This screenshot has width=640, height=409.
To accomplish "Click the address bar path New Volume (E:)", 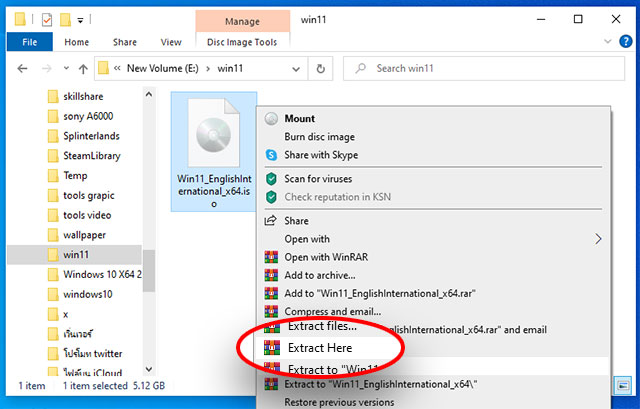I will (x=162, y=68).
